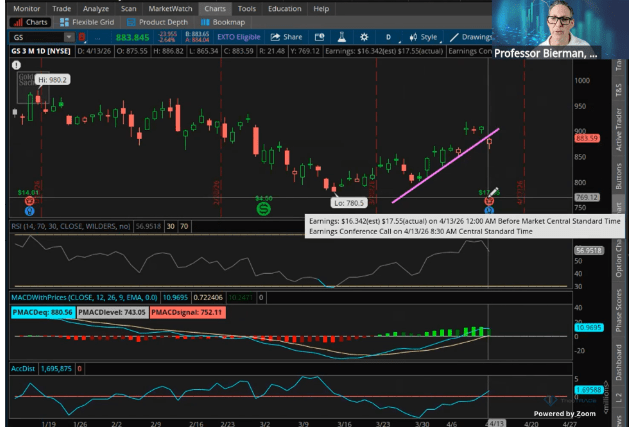The image size is (635, 427).
Task: Click into the GS symbol input field
Action: click(38, 37)
